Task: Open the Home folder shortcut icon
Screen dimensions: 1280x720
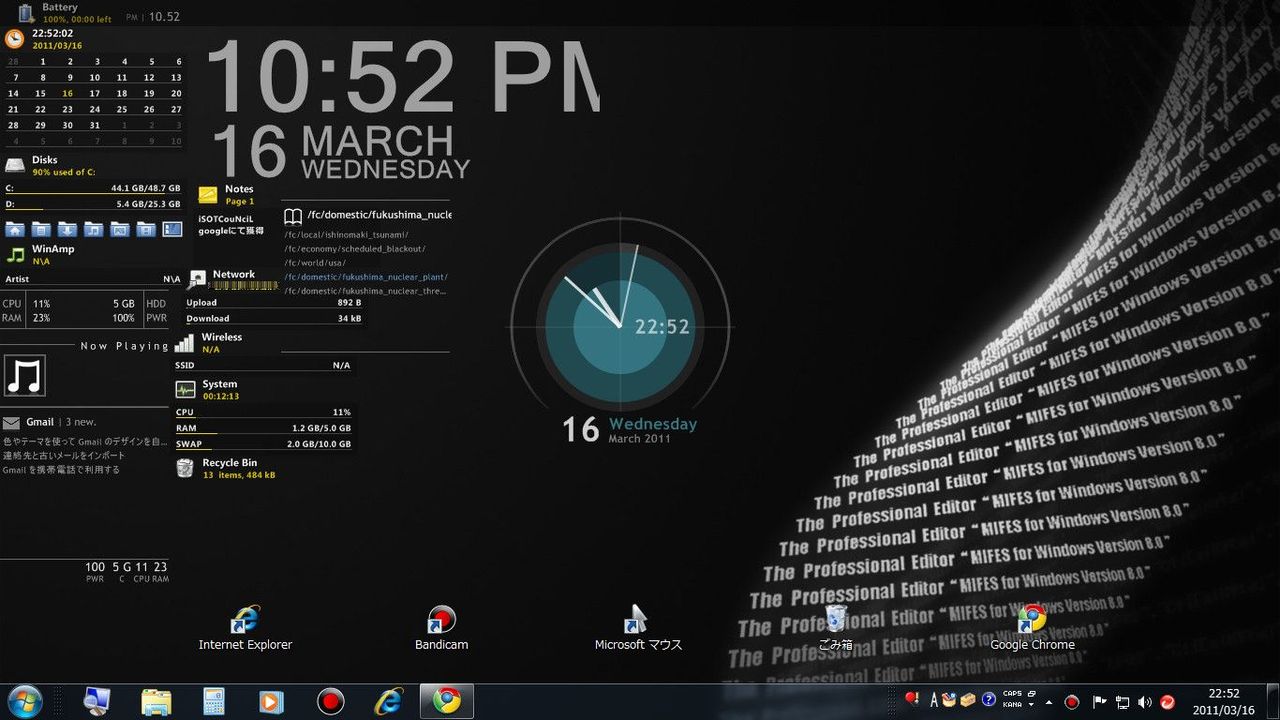Action: (15, 229)
